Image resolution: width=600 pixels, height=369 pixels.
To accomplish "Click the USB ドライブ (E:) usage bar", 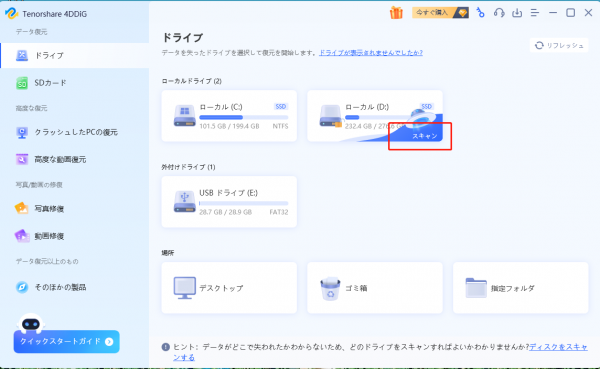I will pyautogui.click(x=244, y=203).
